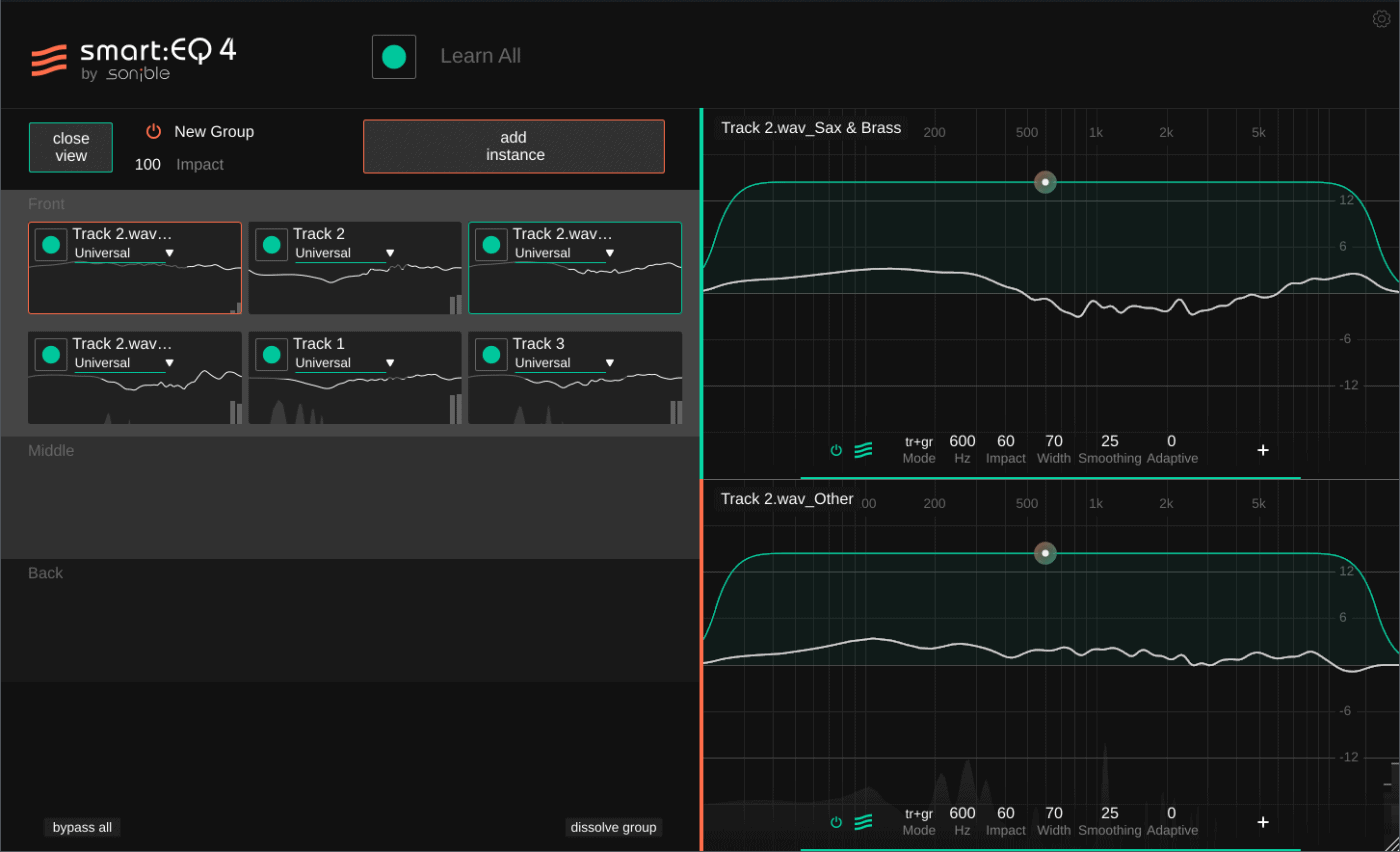This screenshot has width=1400, height=852.
Task: Click the Track 2.wav_Other title
Action: (x=787, y=499)
